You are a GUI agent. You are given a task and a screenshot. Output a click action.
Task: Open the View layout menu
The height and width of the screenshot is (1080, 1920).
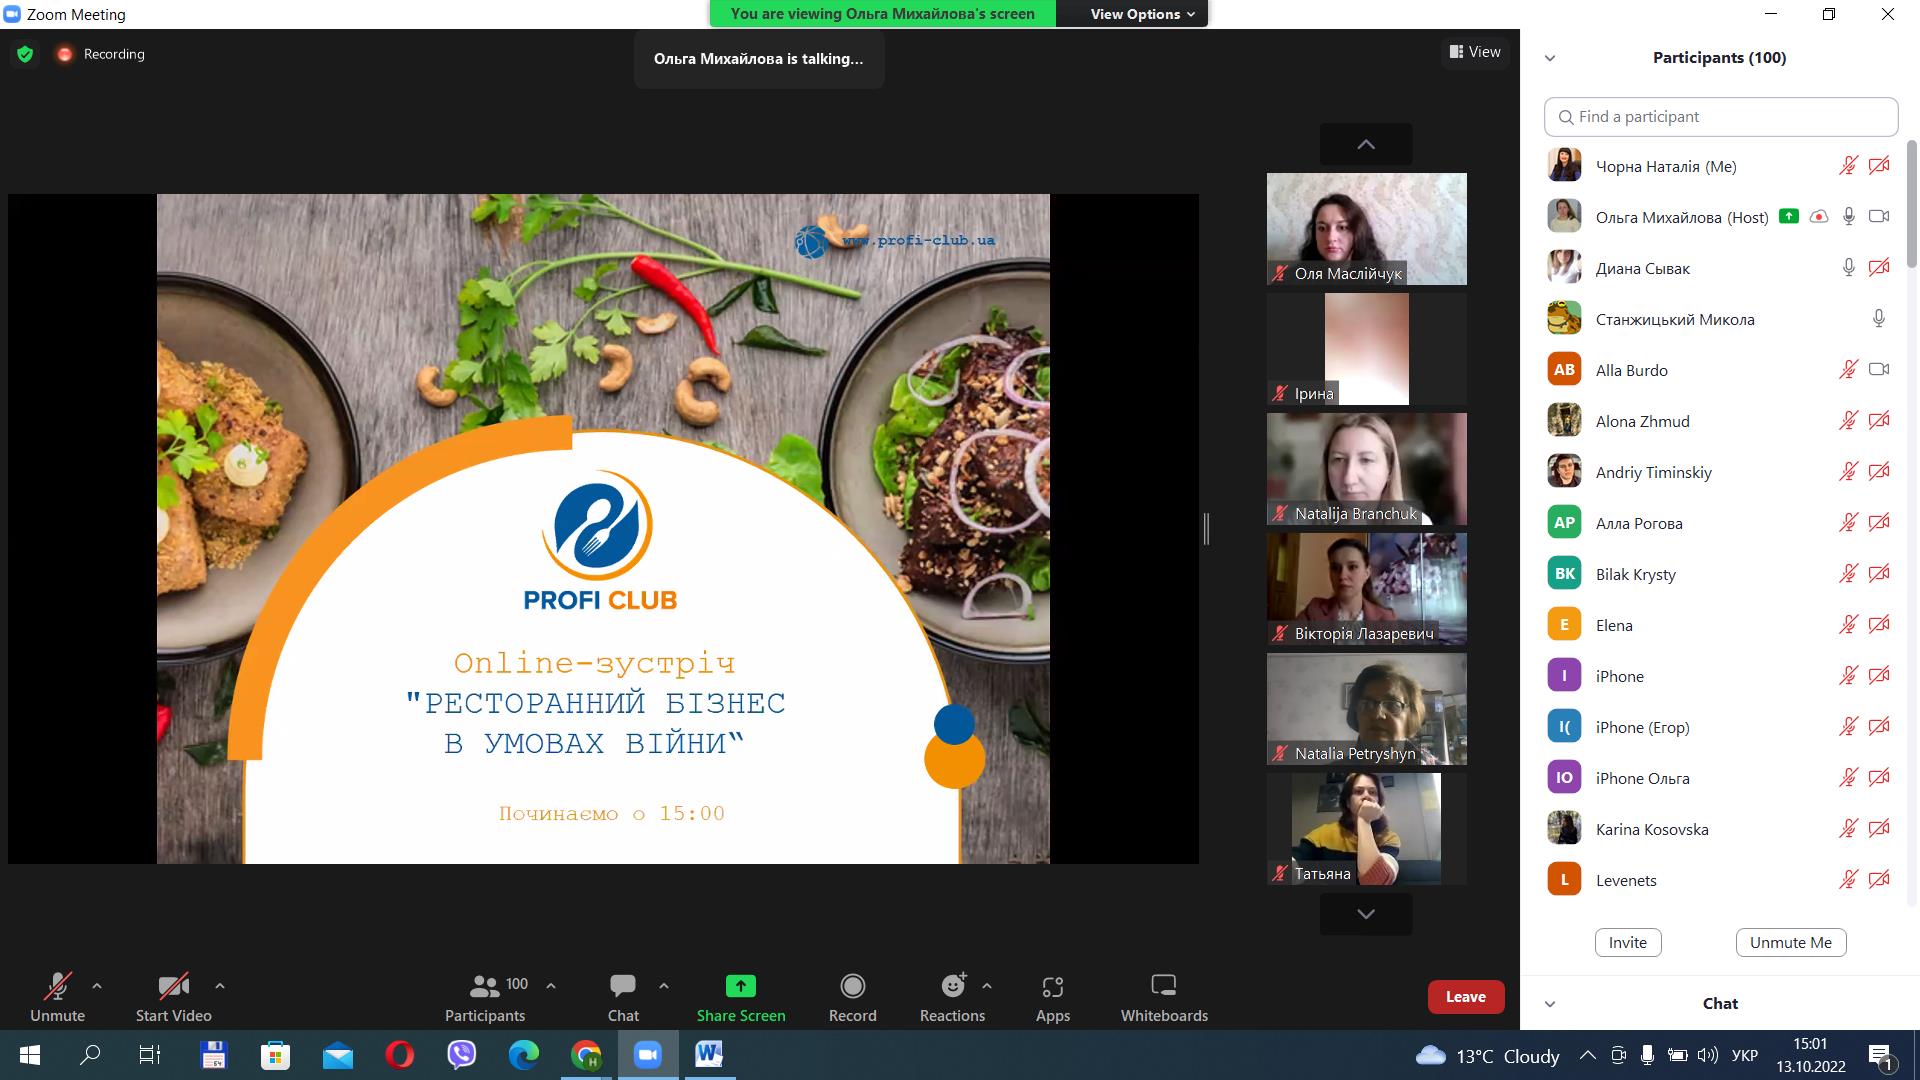[x=1475, y=52]
